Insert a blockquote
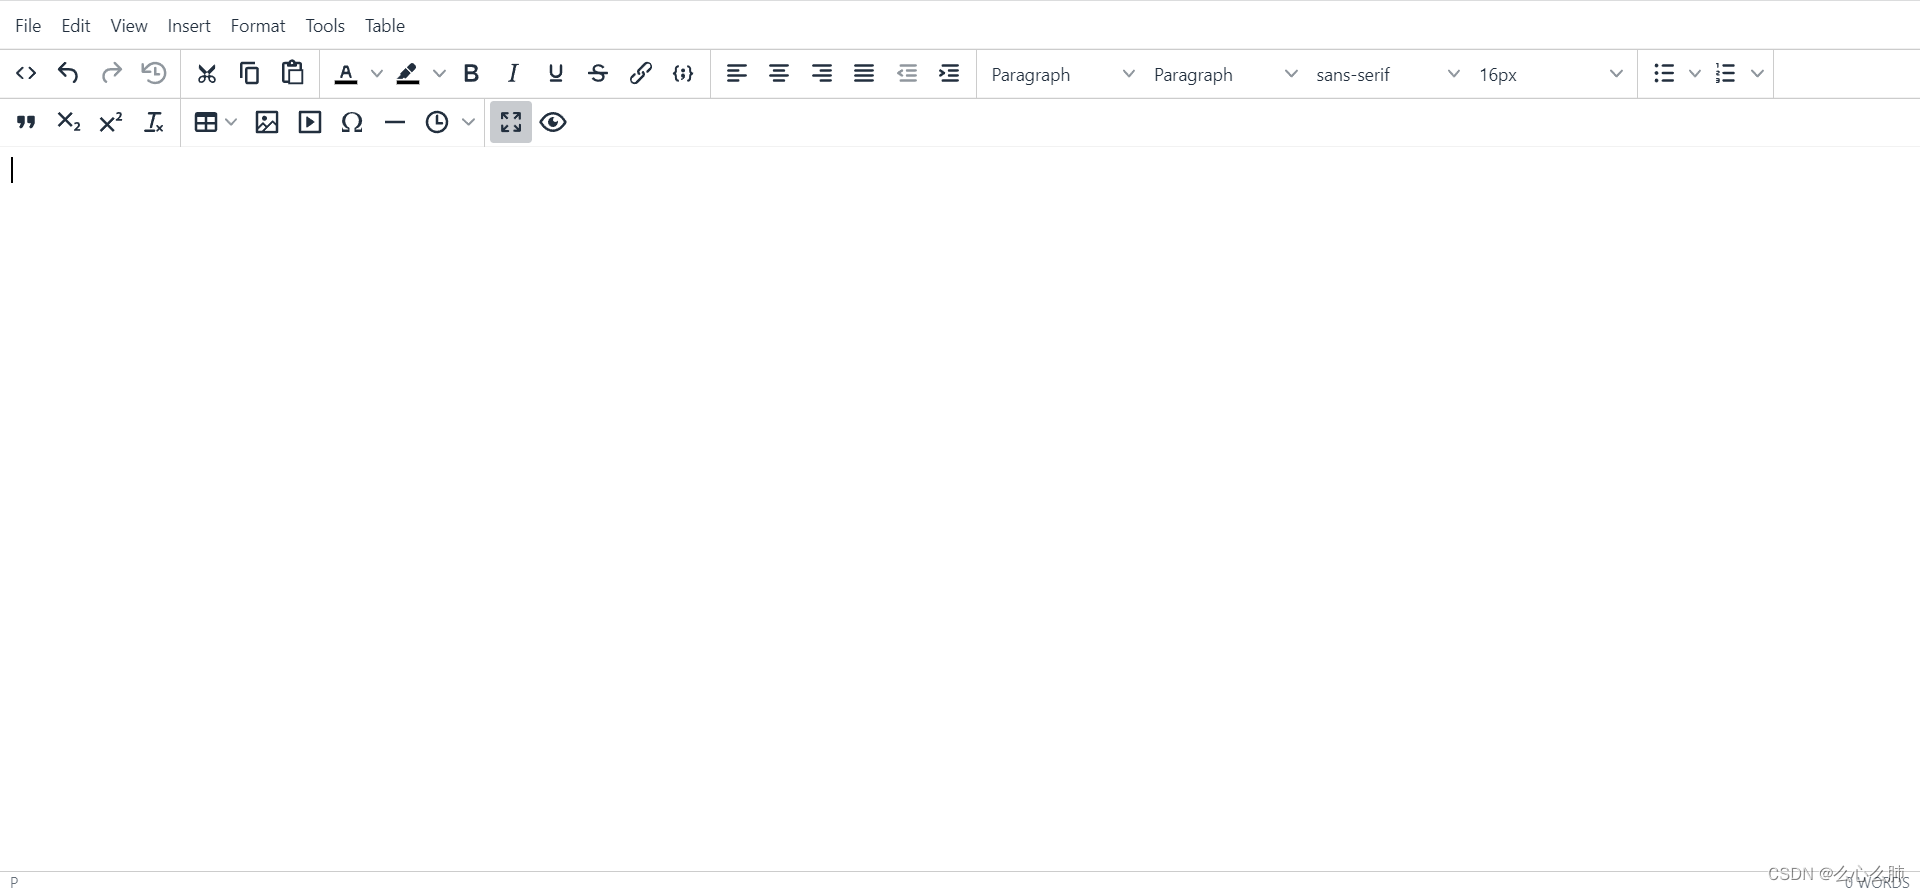The height and width of the screenshot is (892, 1920). (x=26, y=122)
